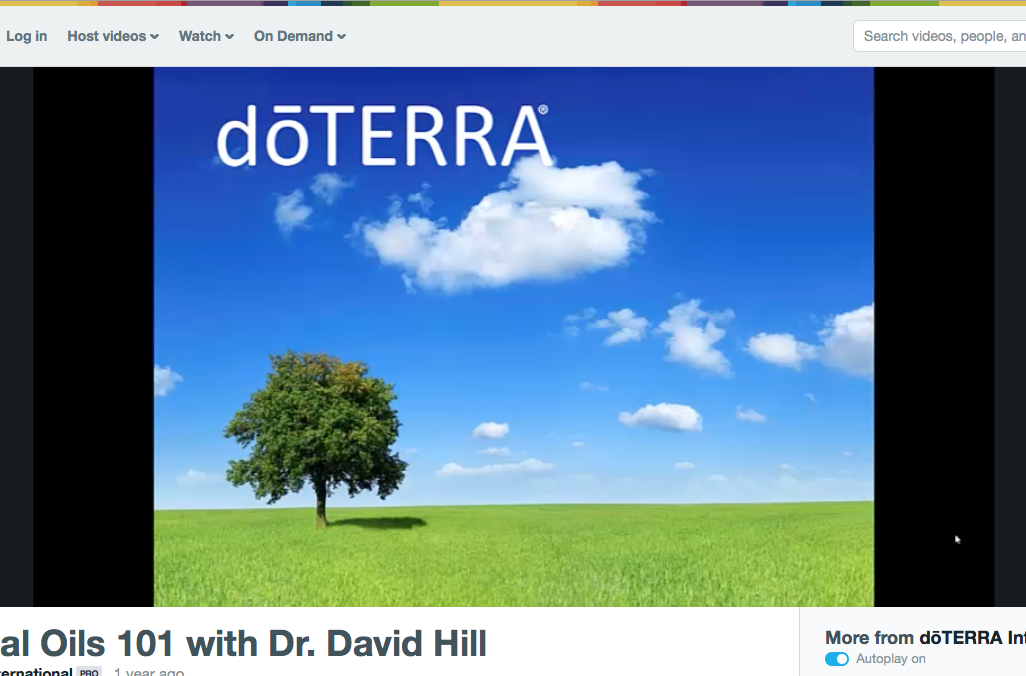The height and width of the screenshot is (676, 1026).
Task: Expand the Watch menu
Action: tap(206, 37)
